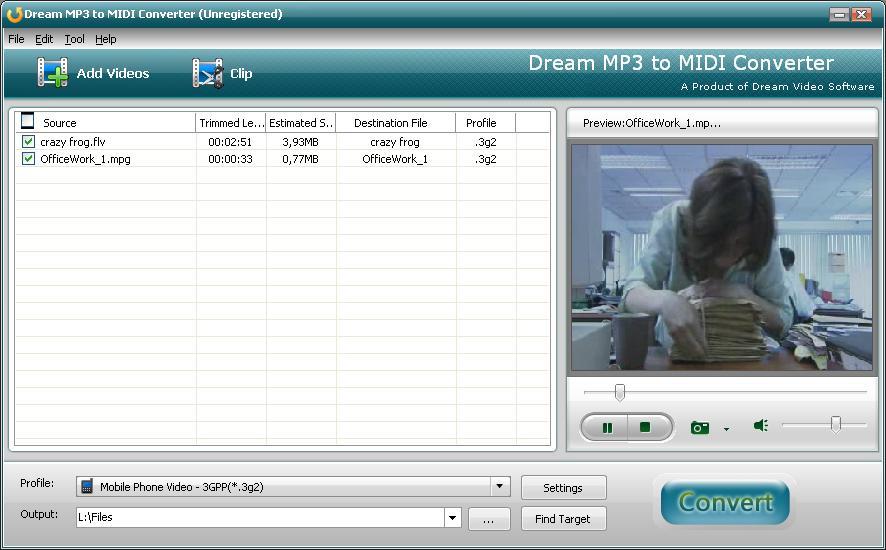Click the mobile phone icon in the Profile box
The width and height of the screenshot is (886, 550).
86,486
